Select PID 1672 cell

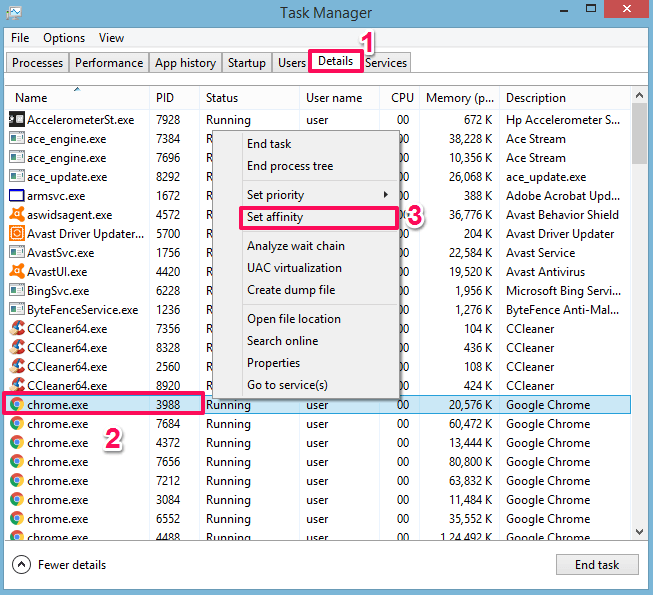[168, 196]
